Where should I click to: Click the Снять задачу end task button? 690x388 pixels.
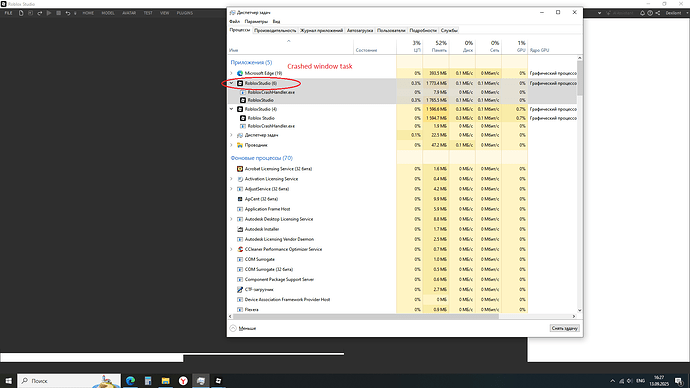click(x=565, y=328)
